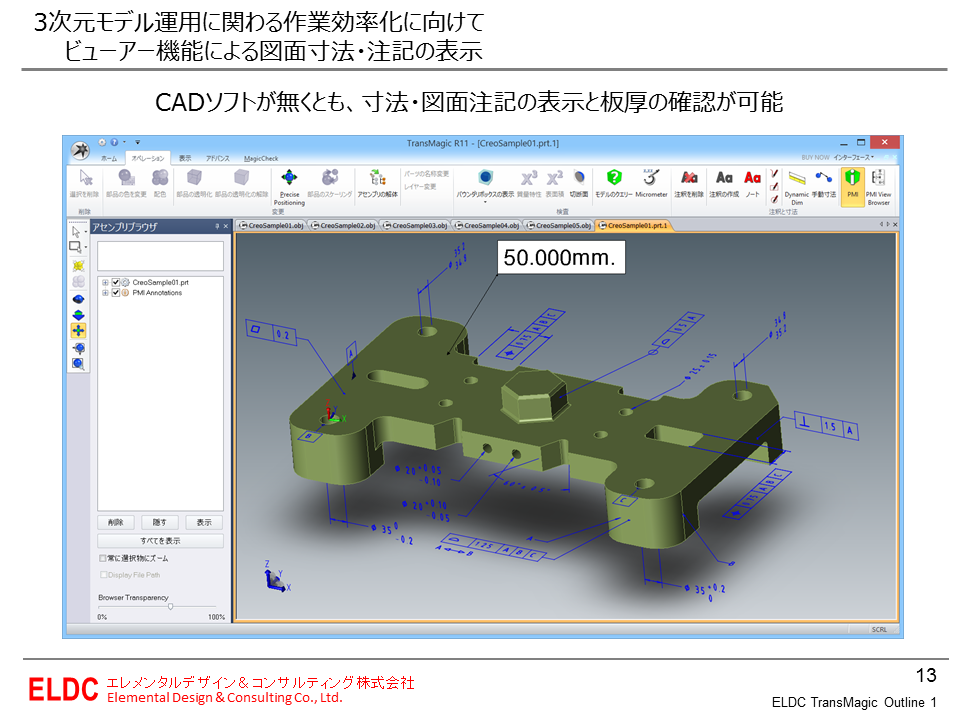Click the blue rotate-view icon in side toolbar
The height and width of the screenshot is (720, 960).
coord(78,299)
